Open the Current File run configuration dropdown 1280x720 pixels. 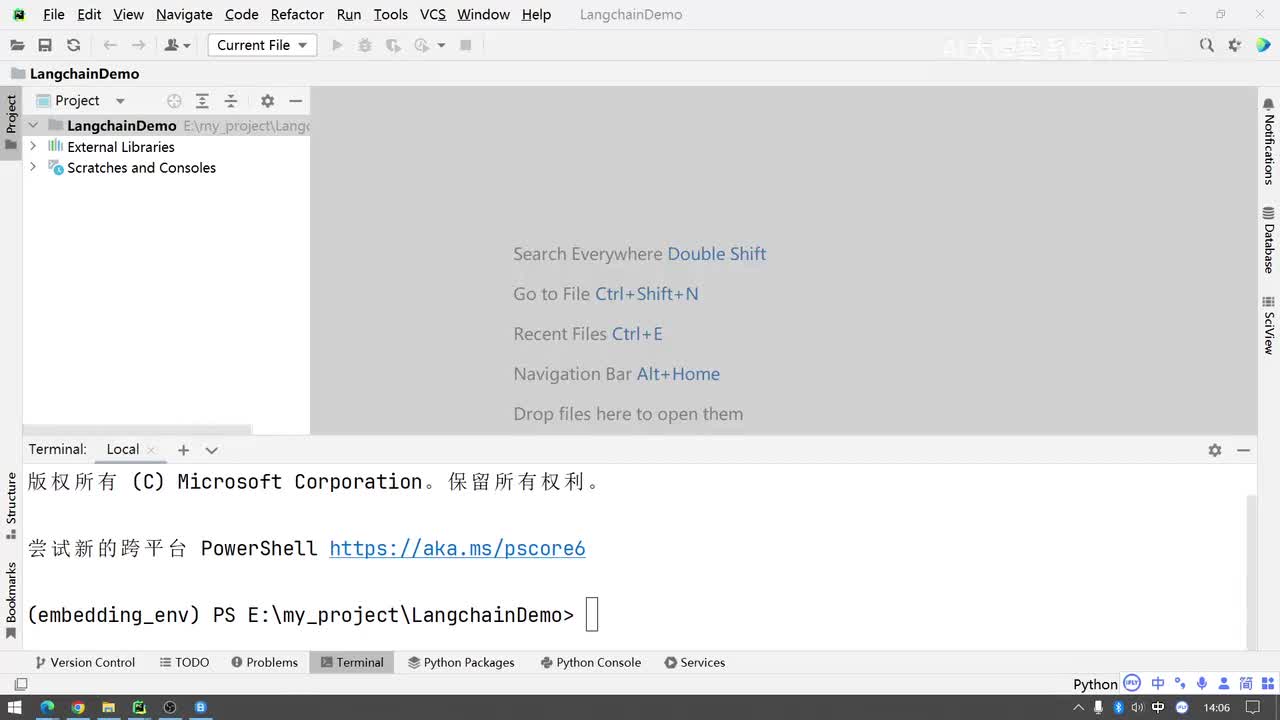coord(262,45)
